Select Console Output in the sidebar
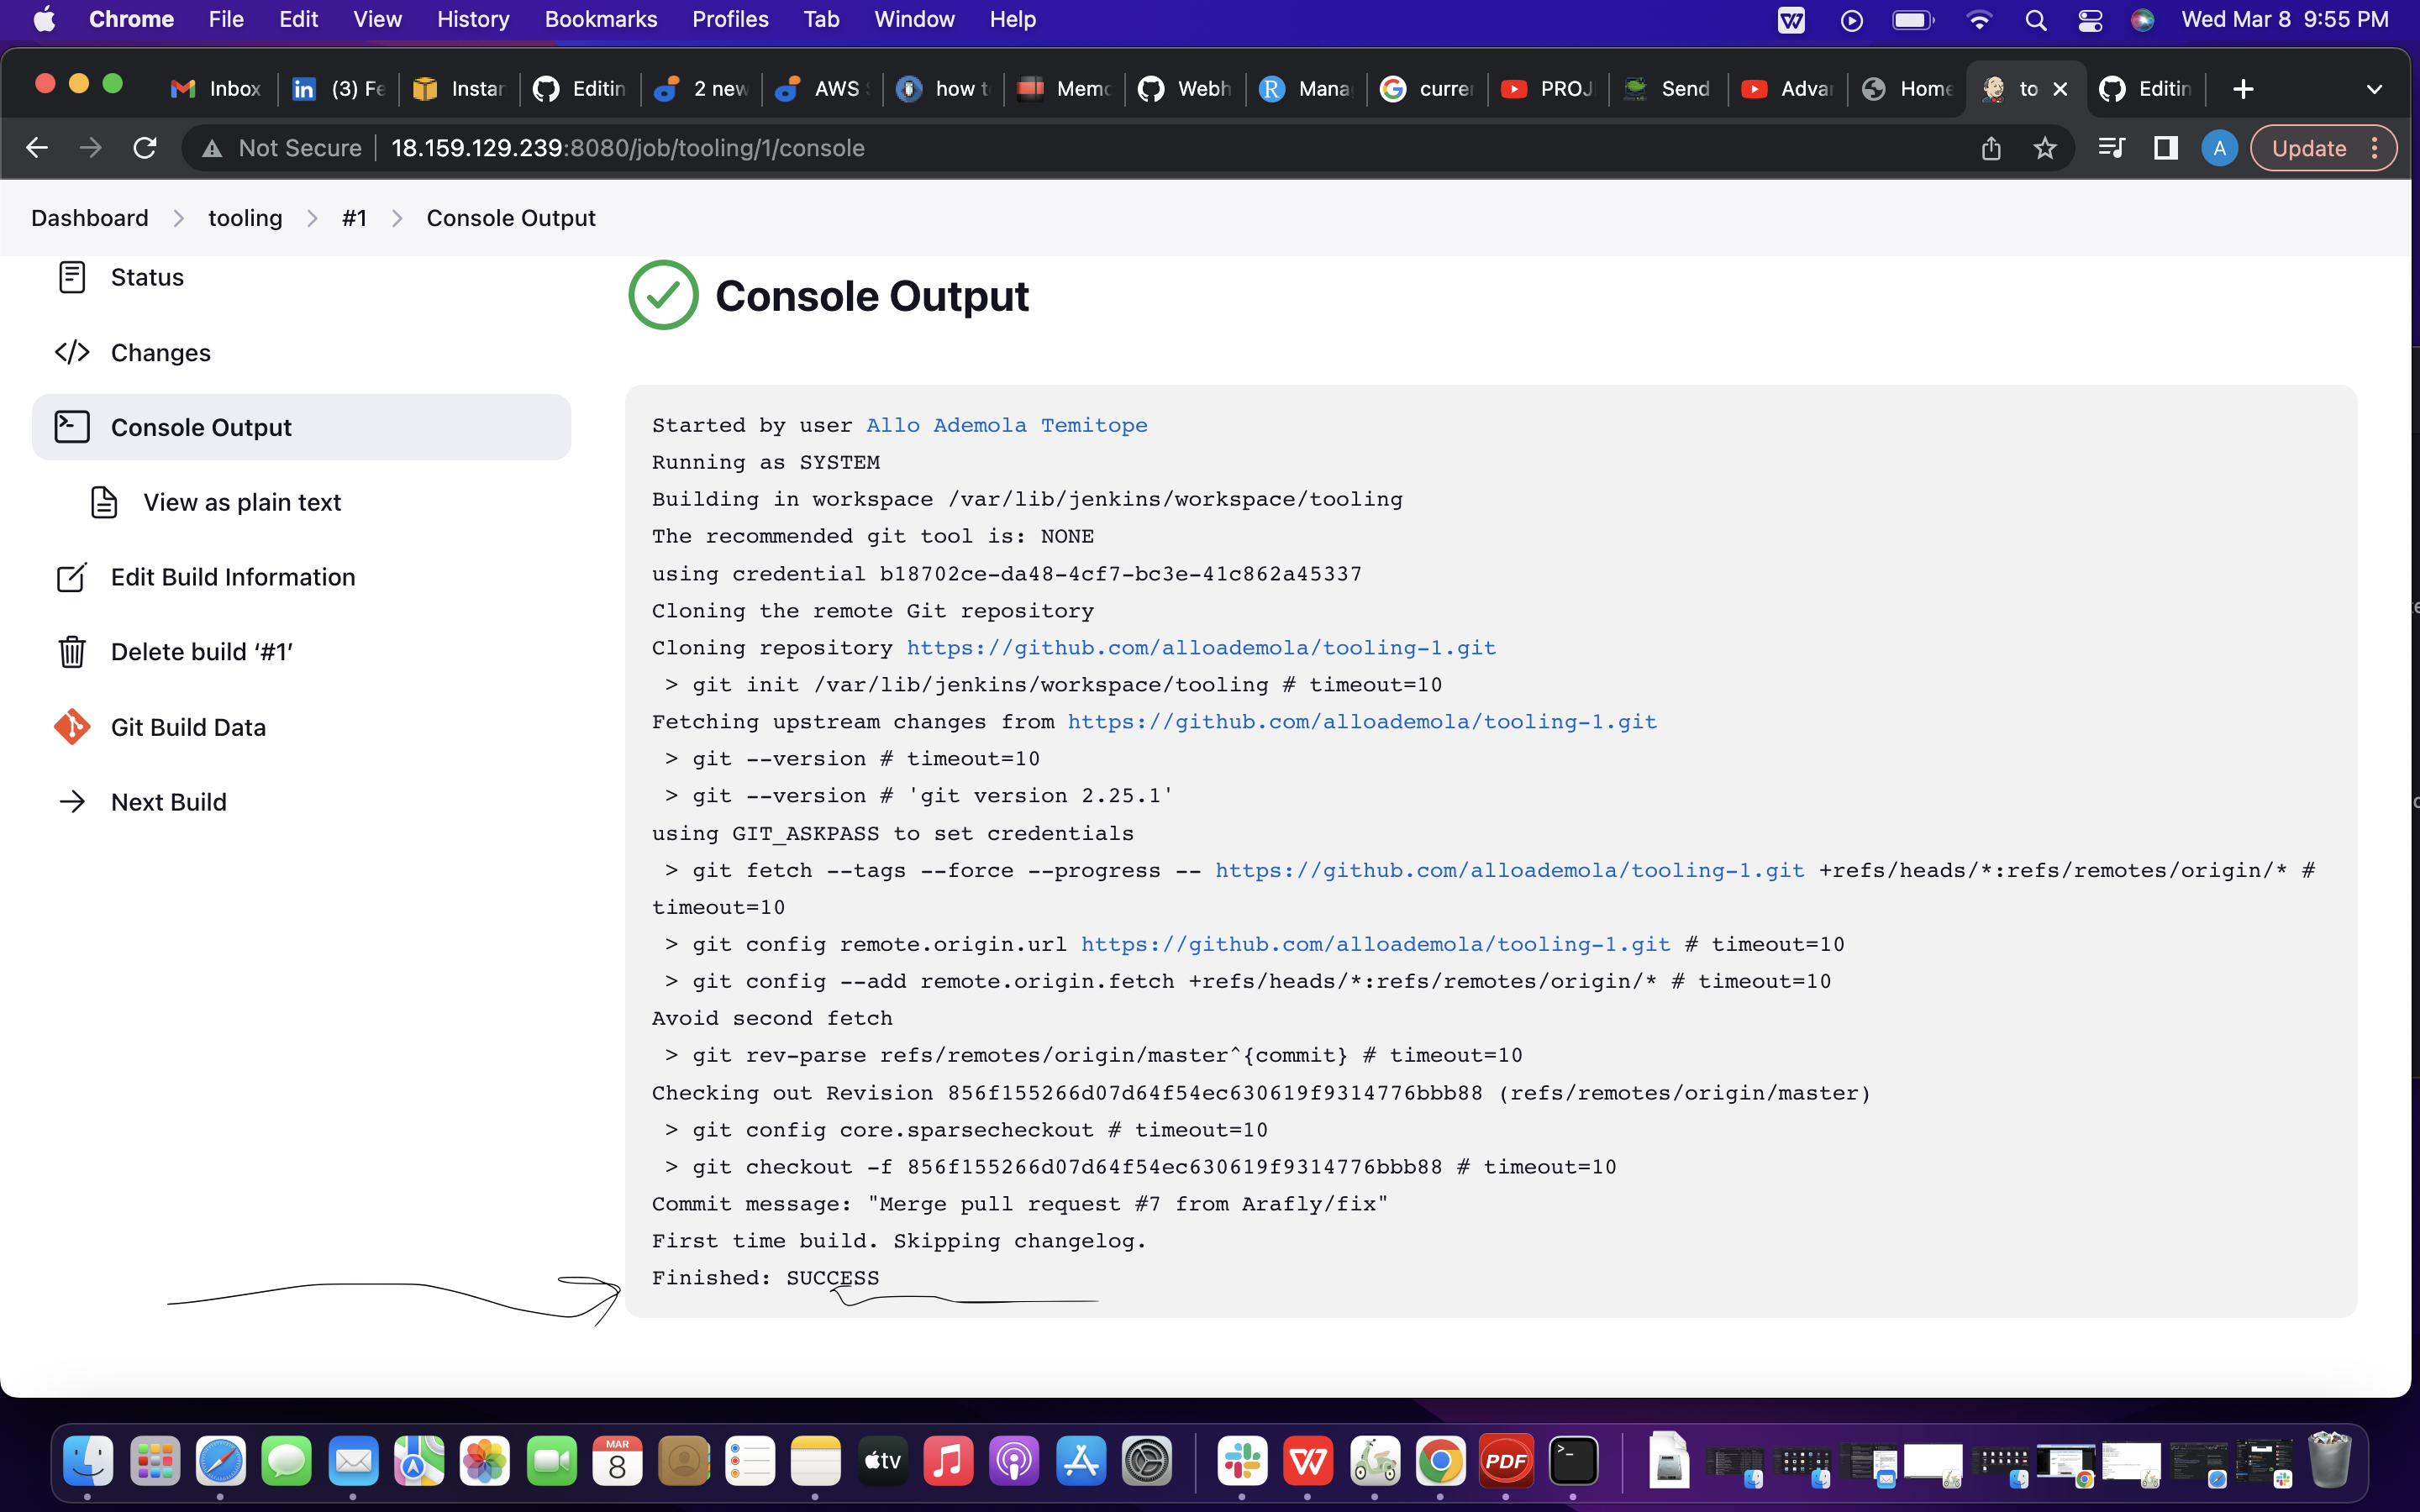Screen dimensions: 2420x1512 (x=202, y=427)
